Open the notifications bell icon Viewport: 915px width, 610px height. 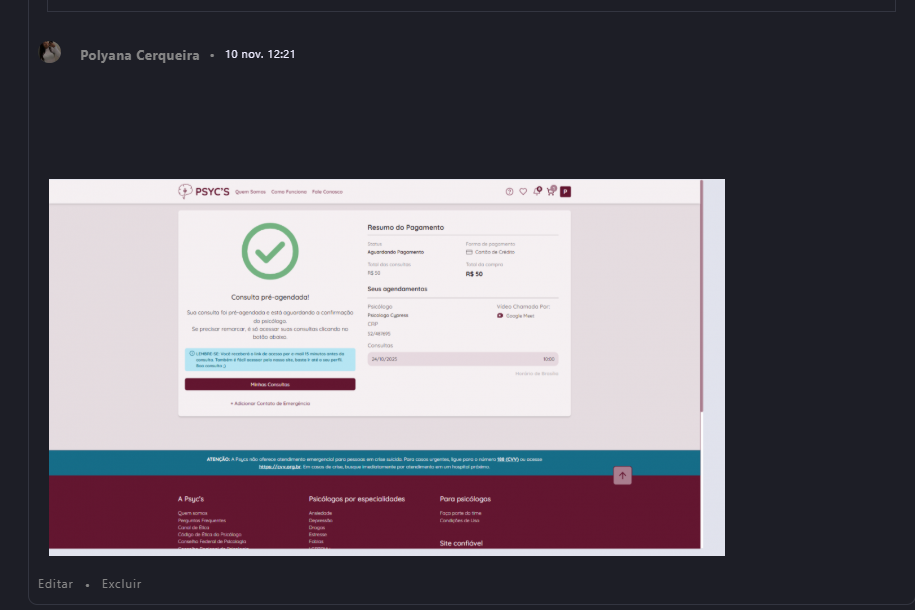(536, 191)
